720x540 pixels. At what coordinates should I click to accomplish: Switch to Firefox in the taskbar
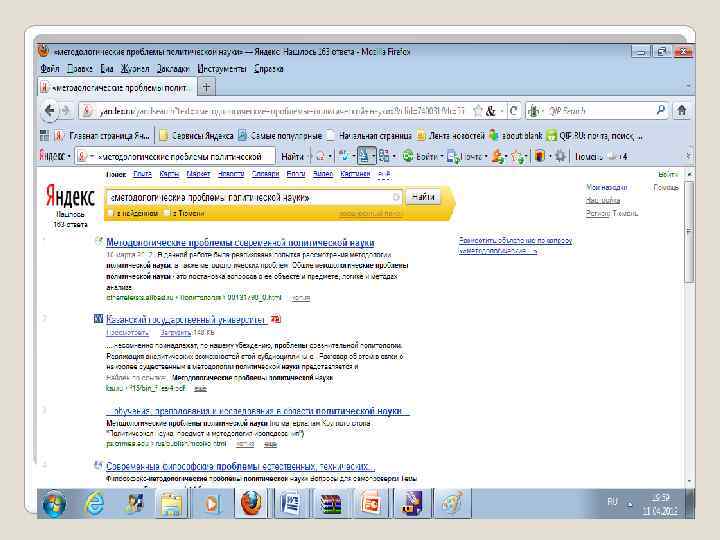click(x=251, y=503)
